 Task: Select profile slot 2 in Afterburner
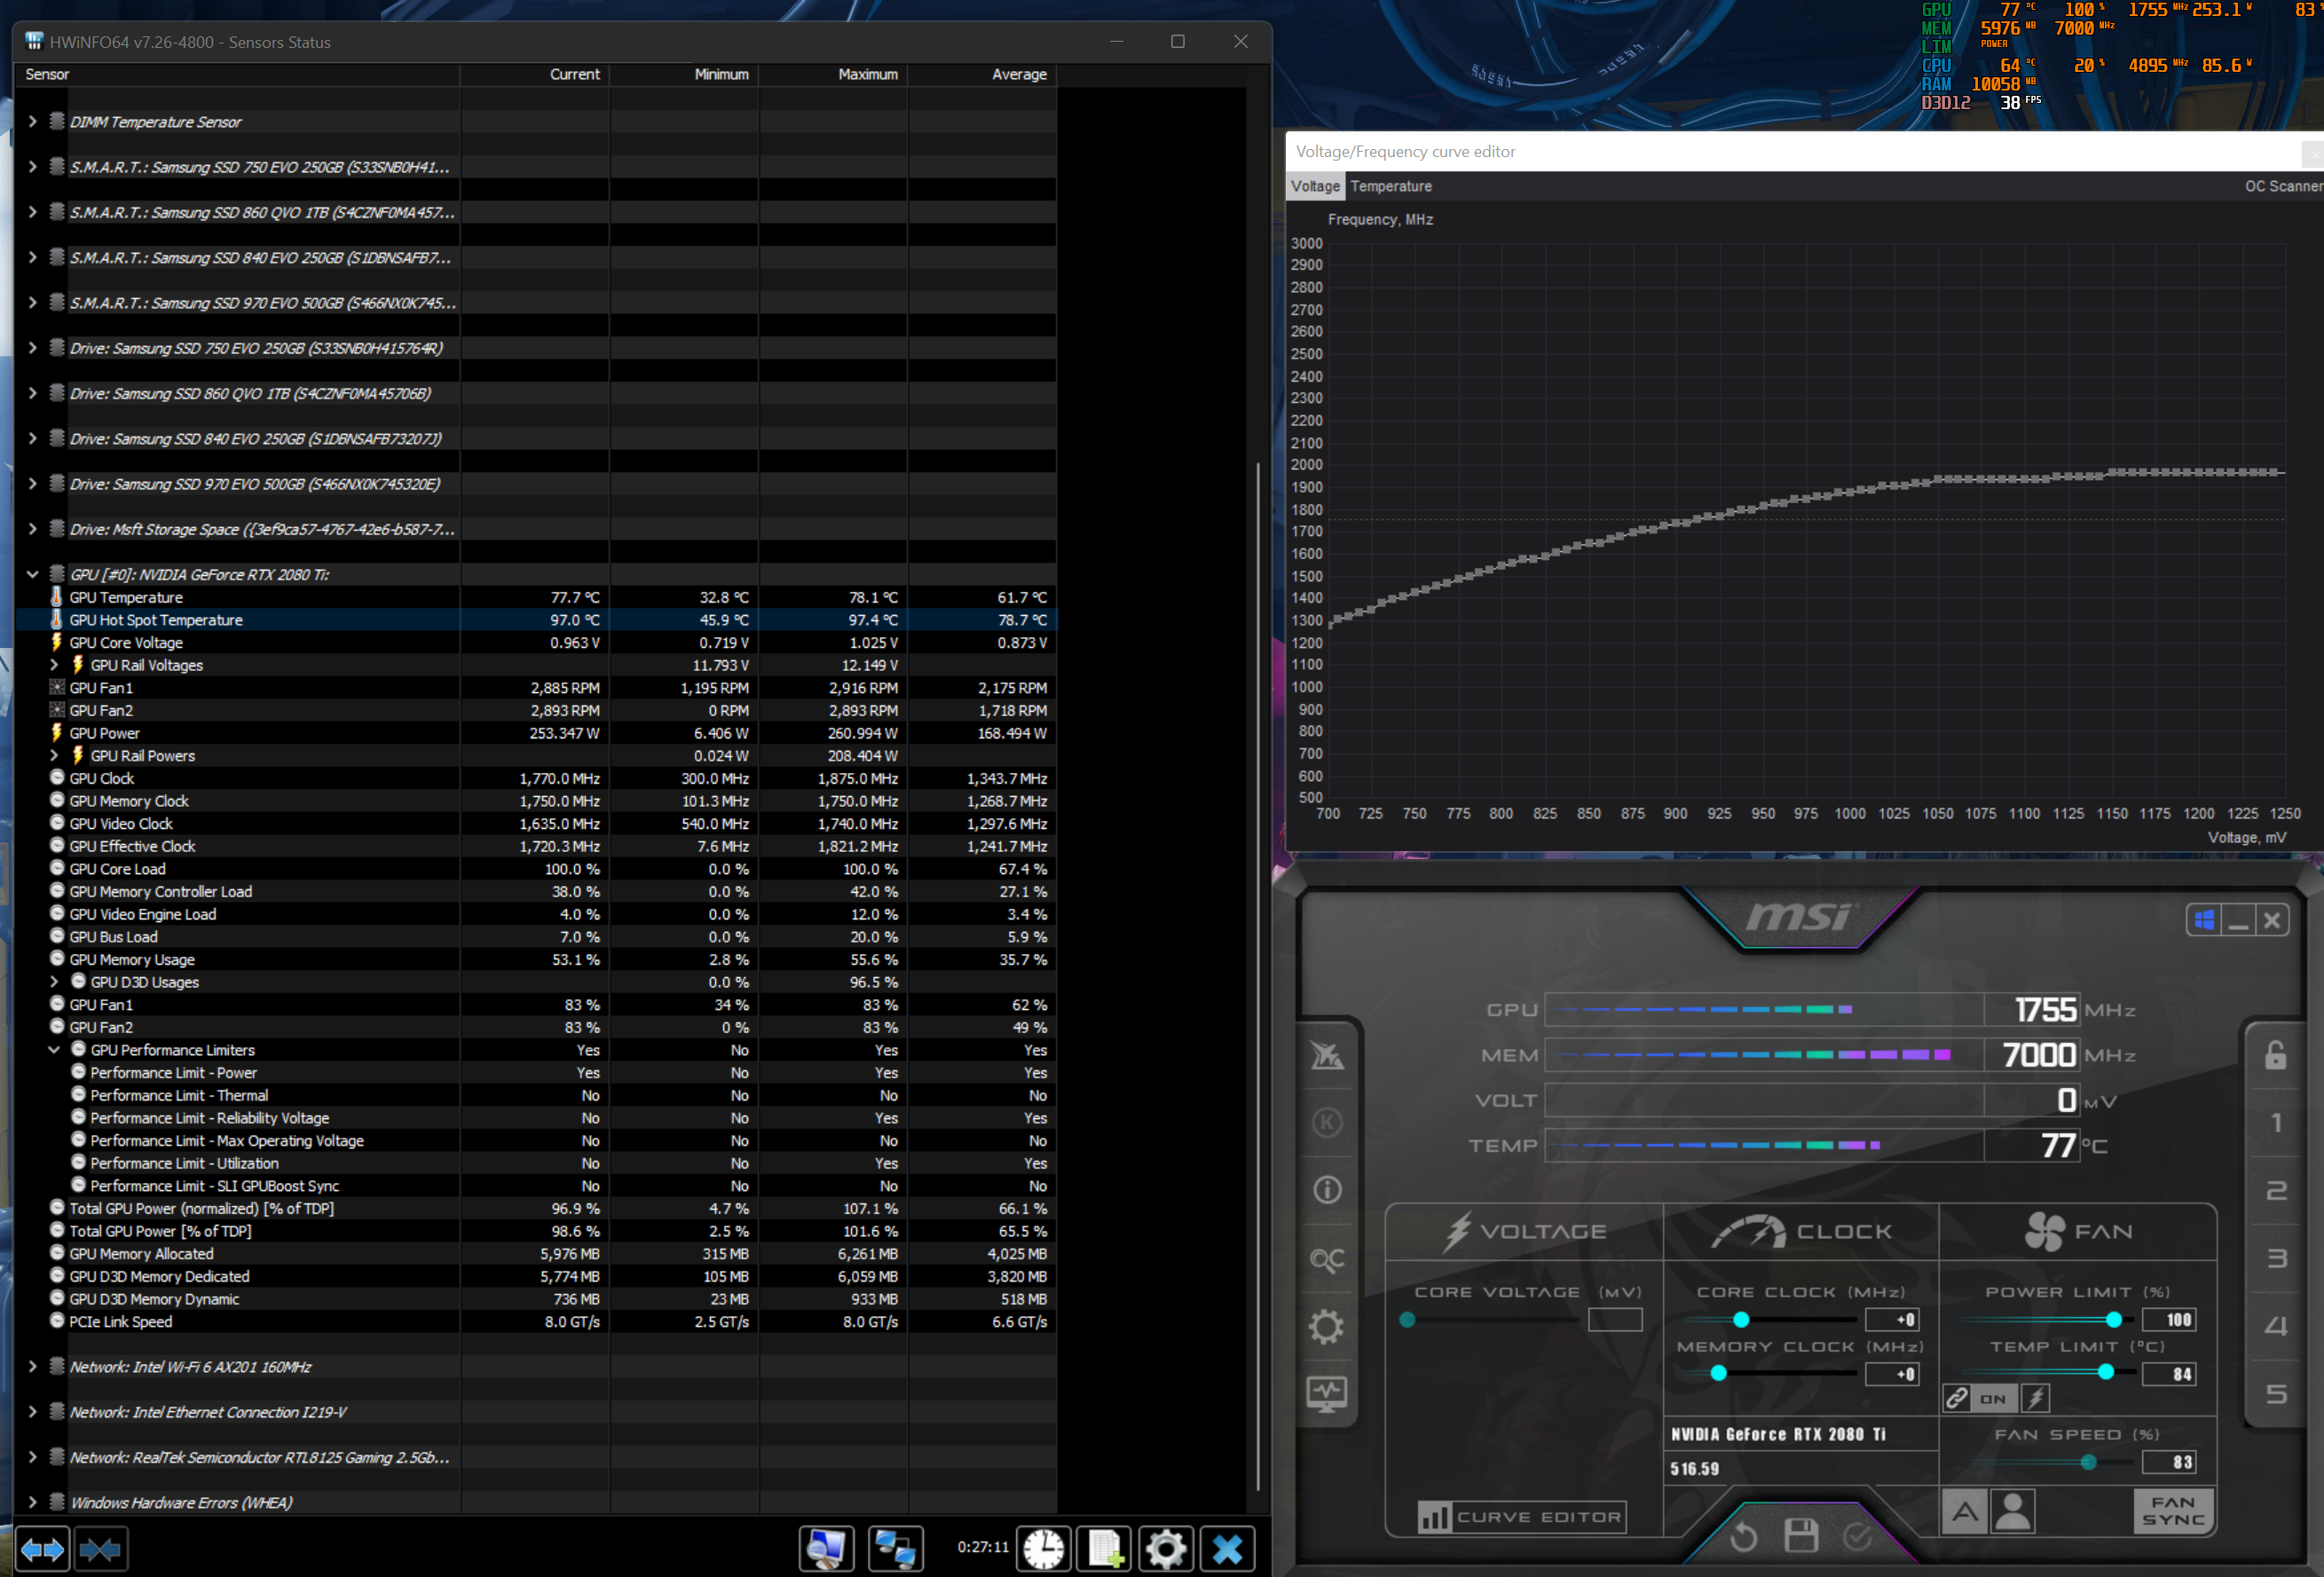click(x=2277, y=1191)
